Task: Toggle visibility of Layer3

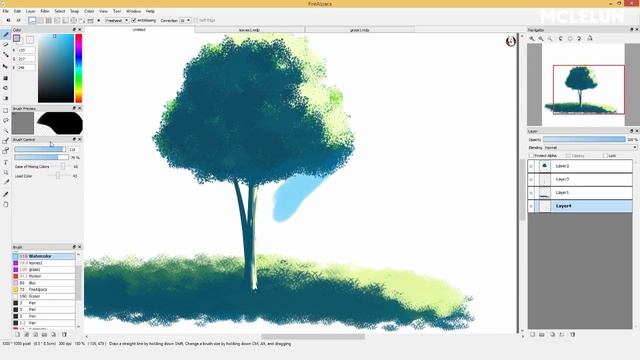Action: pyautogui.click(x=531, y=179)
